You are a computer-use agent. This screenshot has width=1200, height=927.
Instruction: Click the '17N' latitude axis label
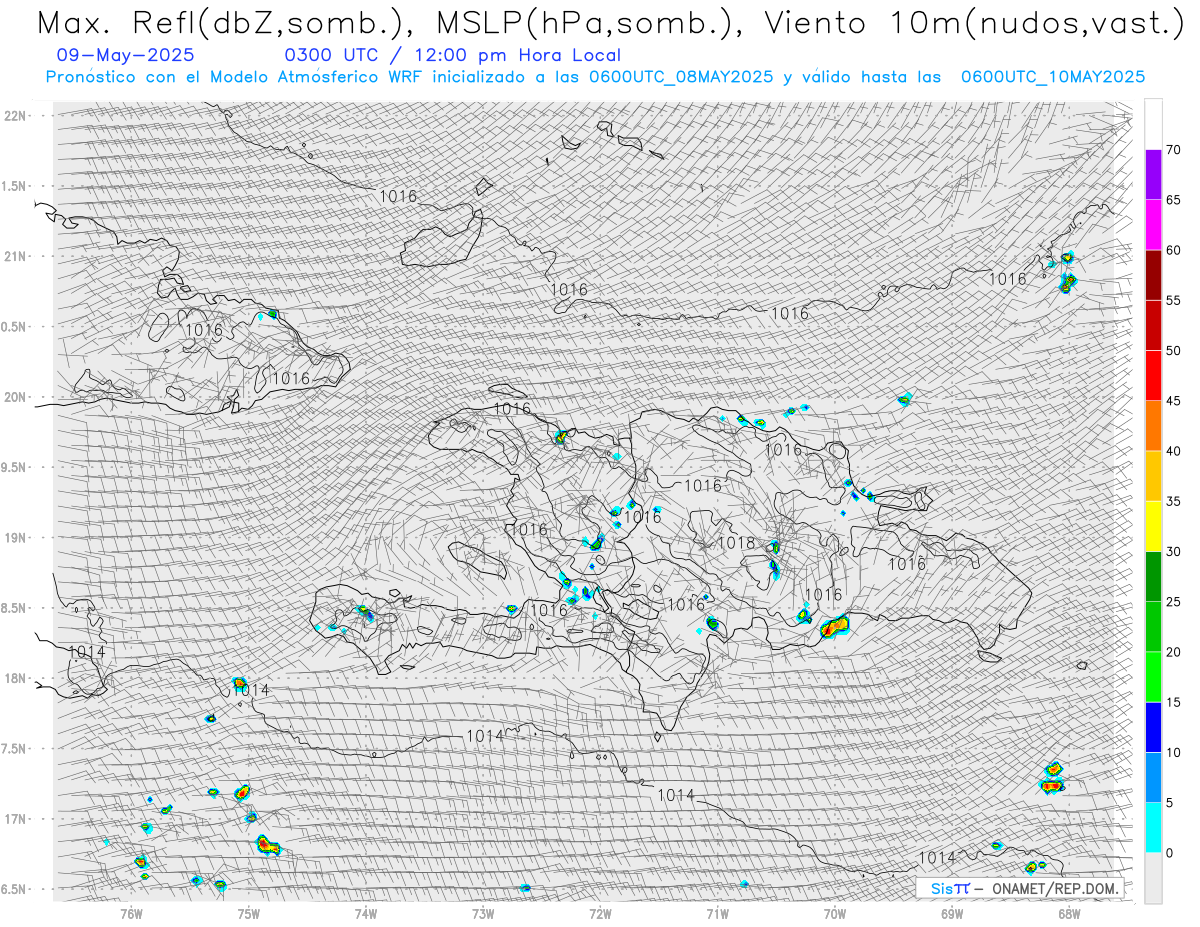pos(14,819)
